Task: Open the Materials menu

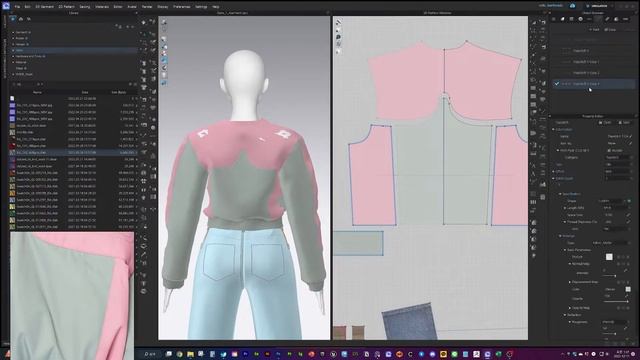Action: [x=102, y=7]
